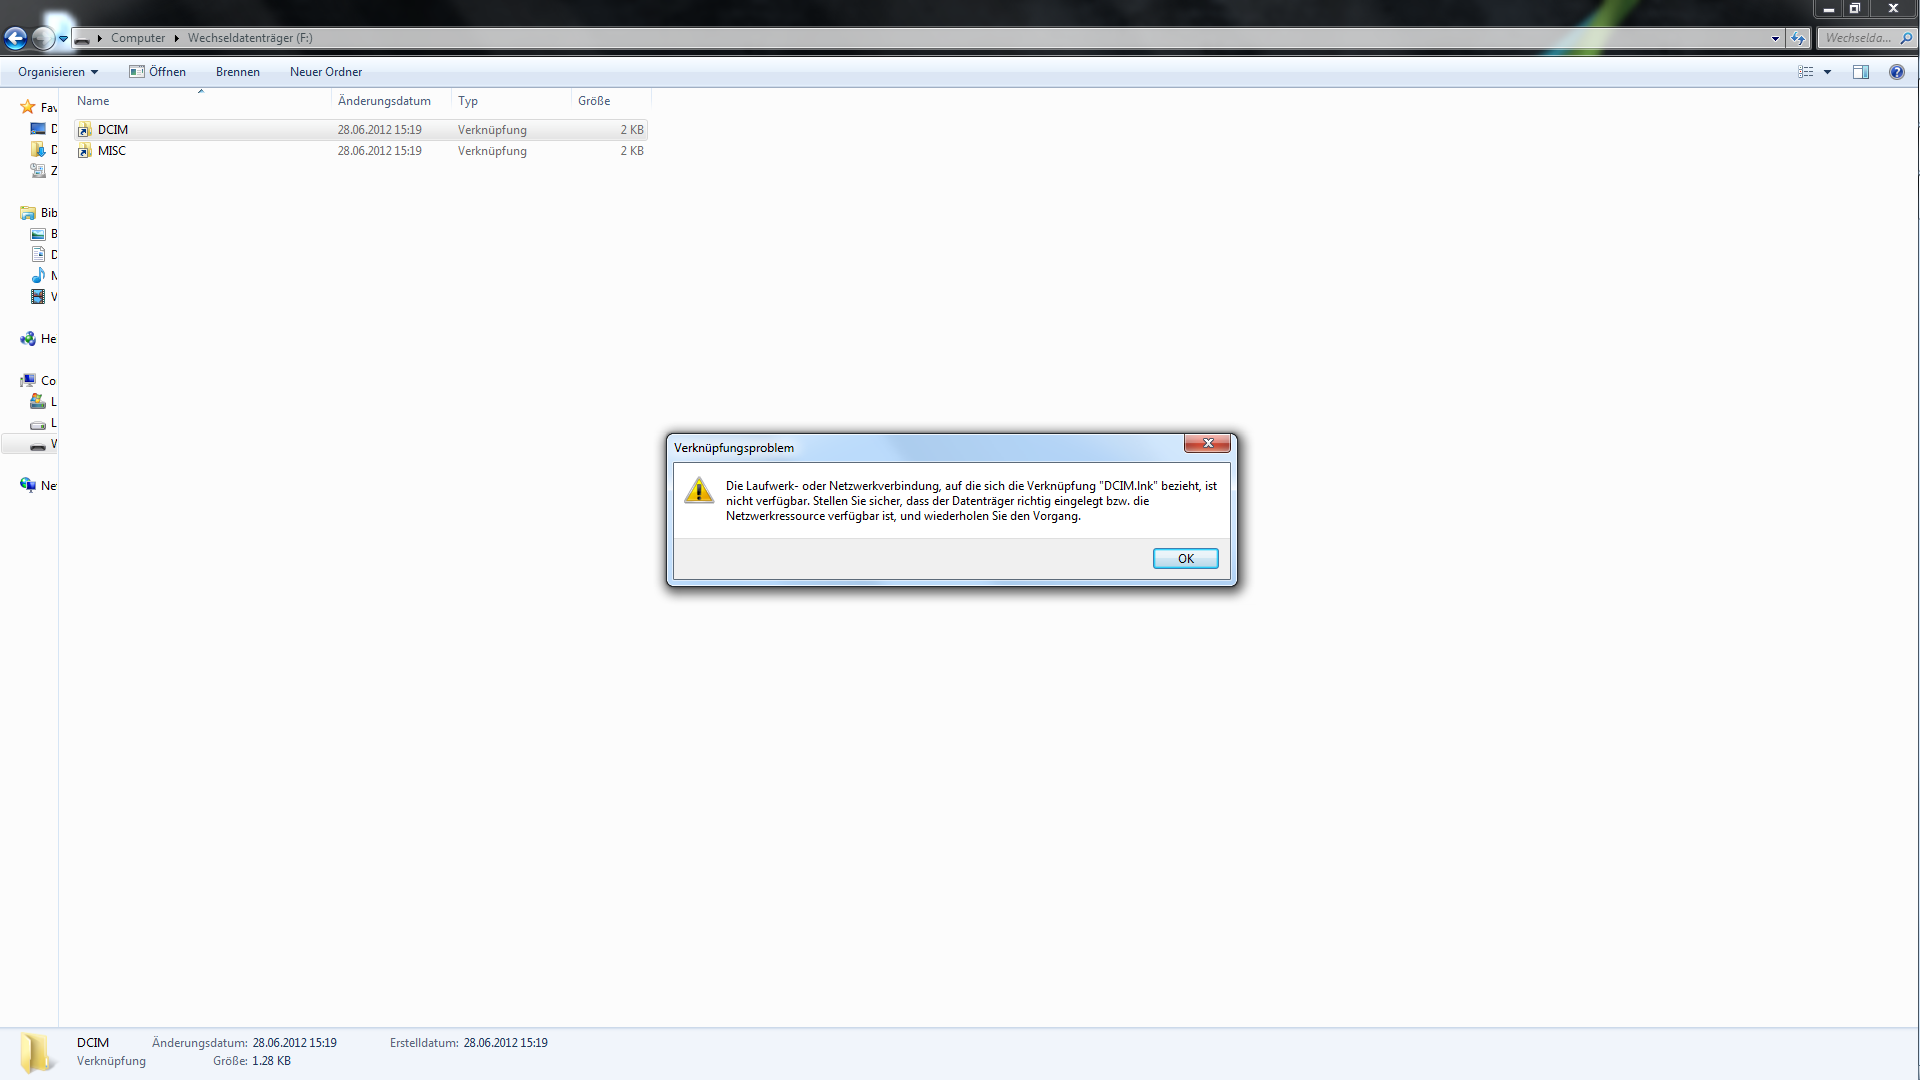This screenshot has width=1920, height=1080.
Task: Click Brennen in the toolbar
Action: tap(238, 72)
